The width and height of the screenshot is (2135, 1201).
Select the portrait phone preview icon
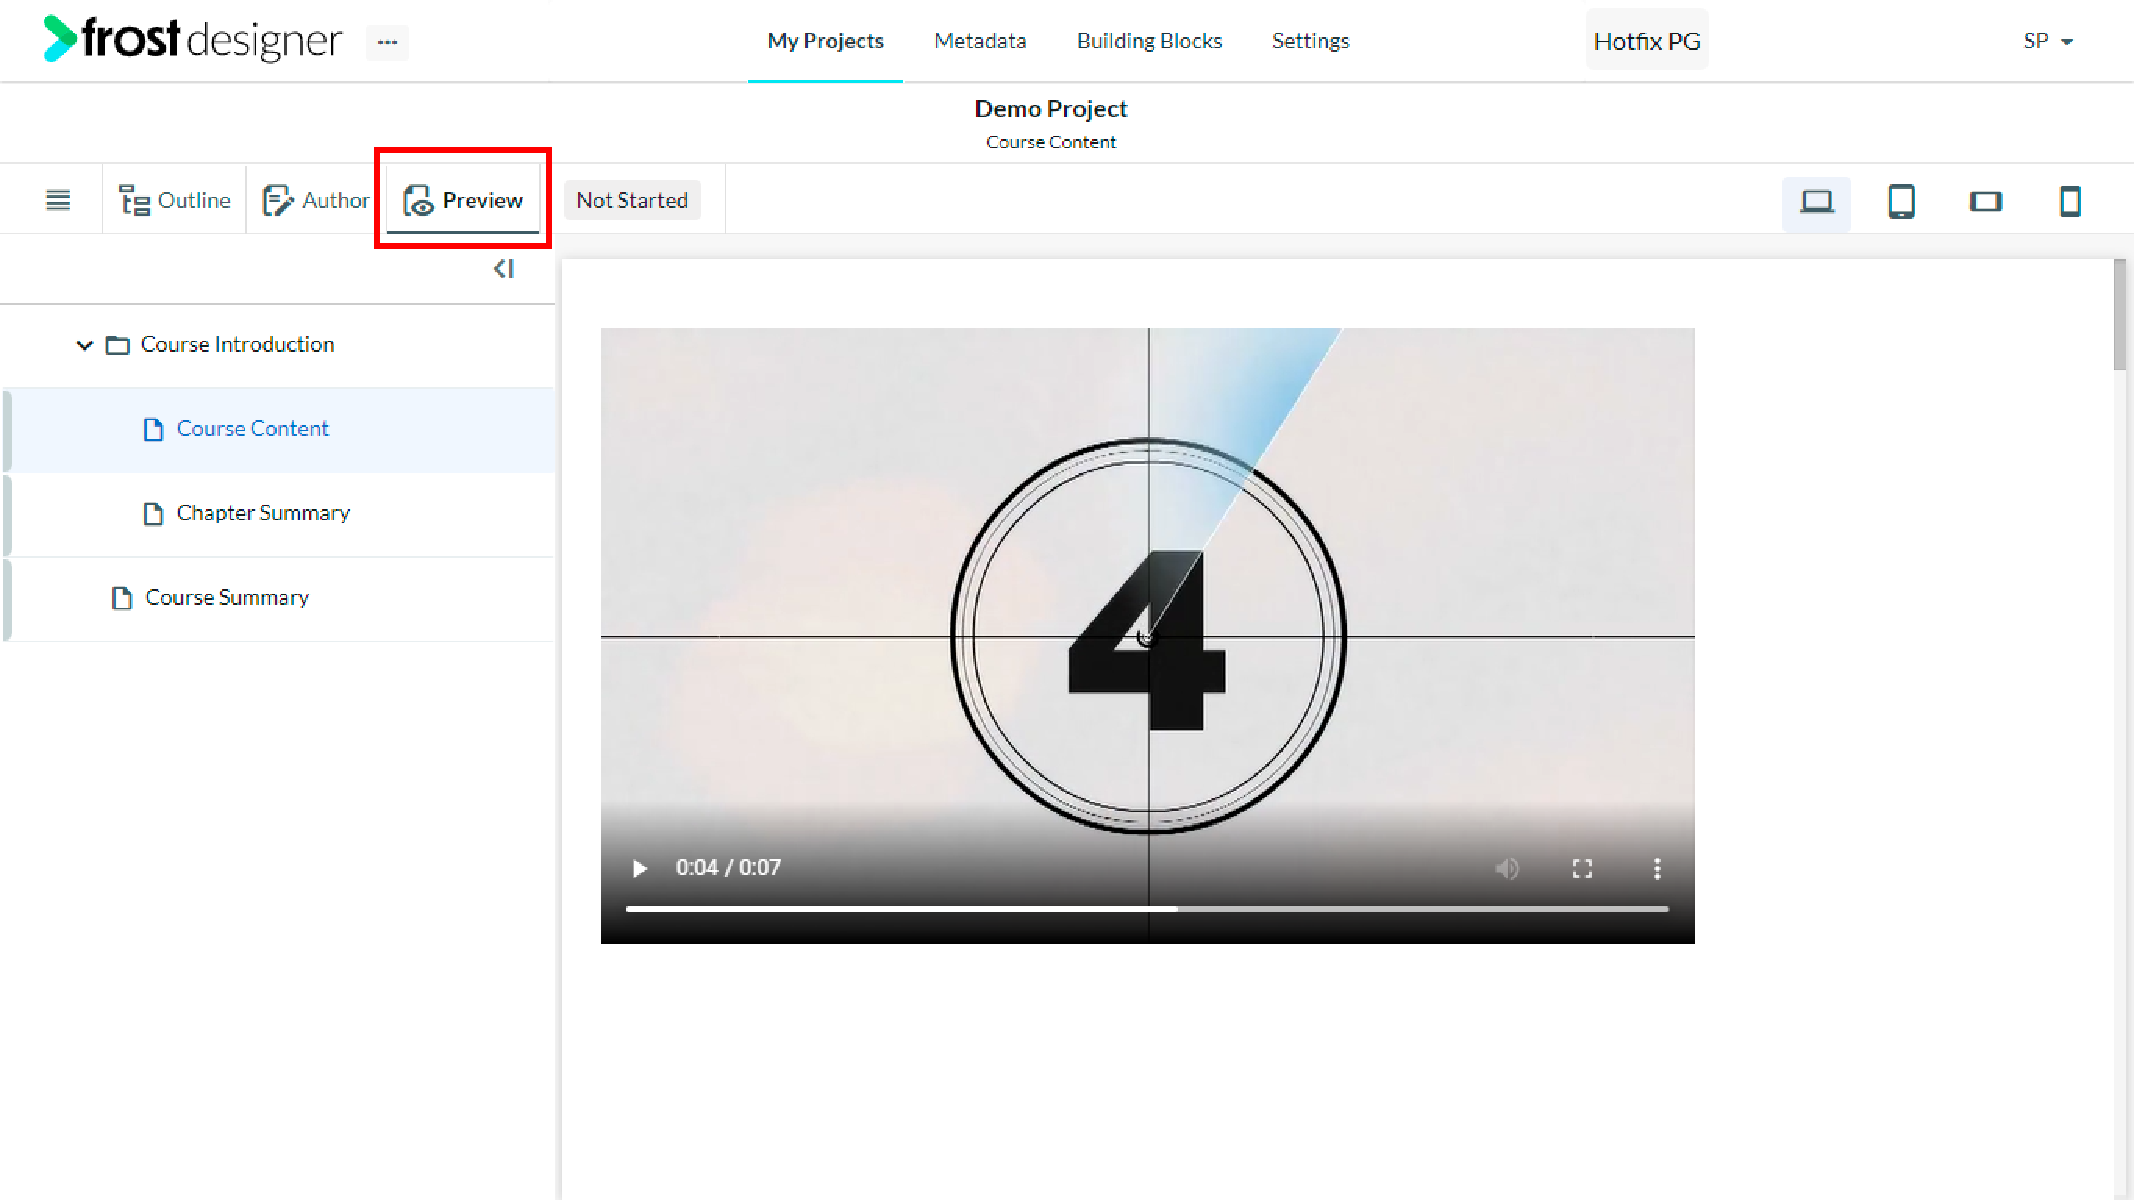click(2070, 202)
